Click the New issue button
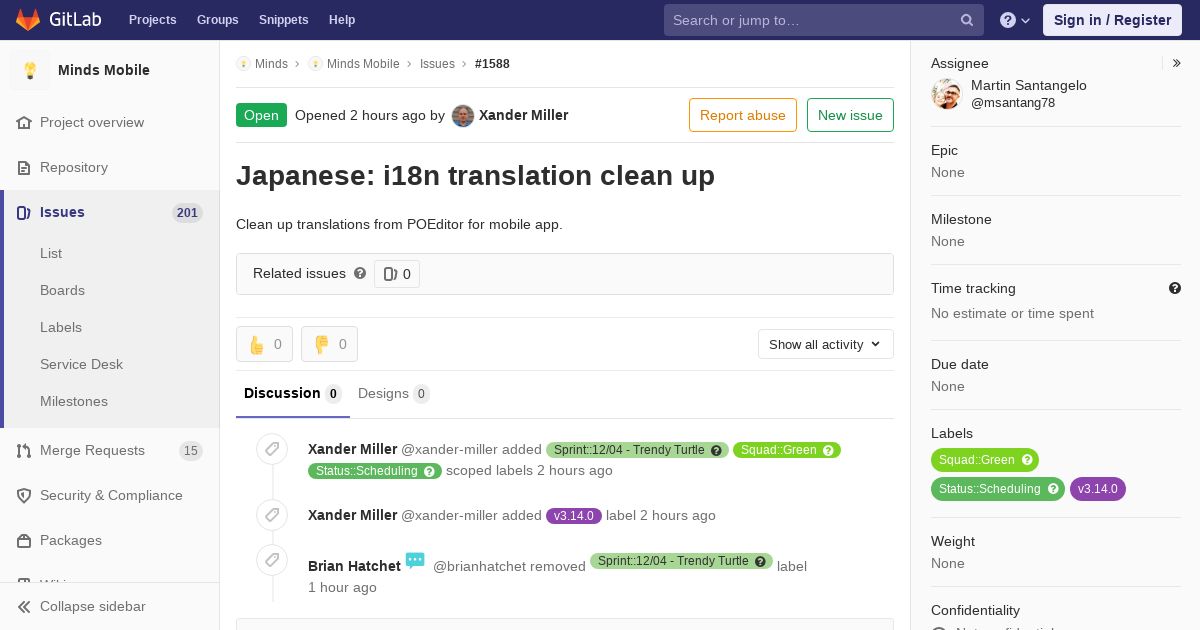Viewport: 1200px width, 630px height. coord(850,115)
